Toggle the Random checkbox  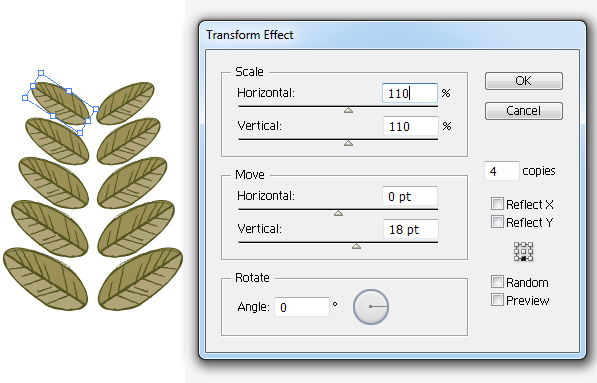pyautogui.click(x=497, y=282)
